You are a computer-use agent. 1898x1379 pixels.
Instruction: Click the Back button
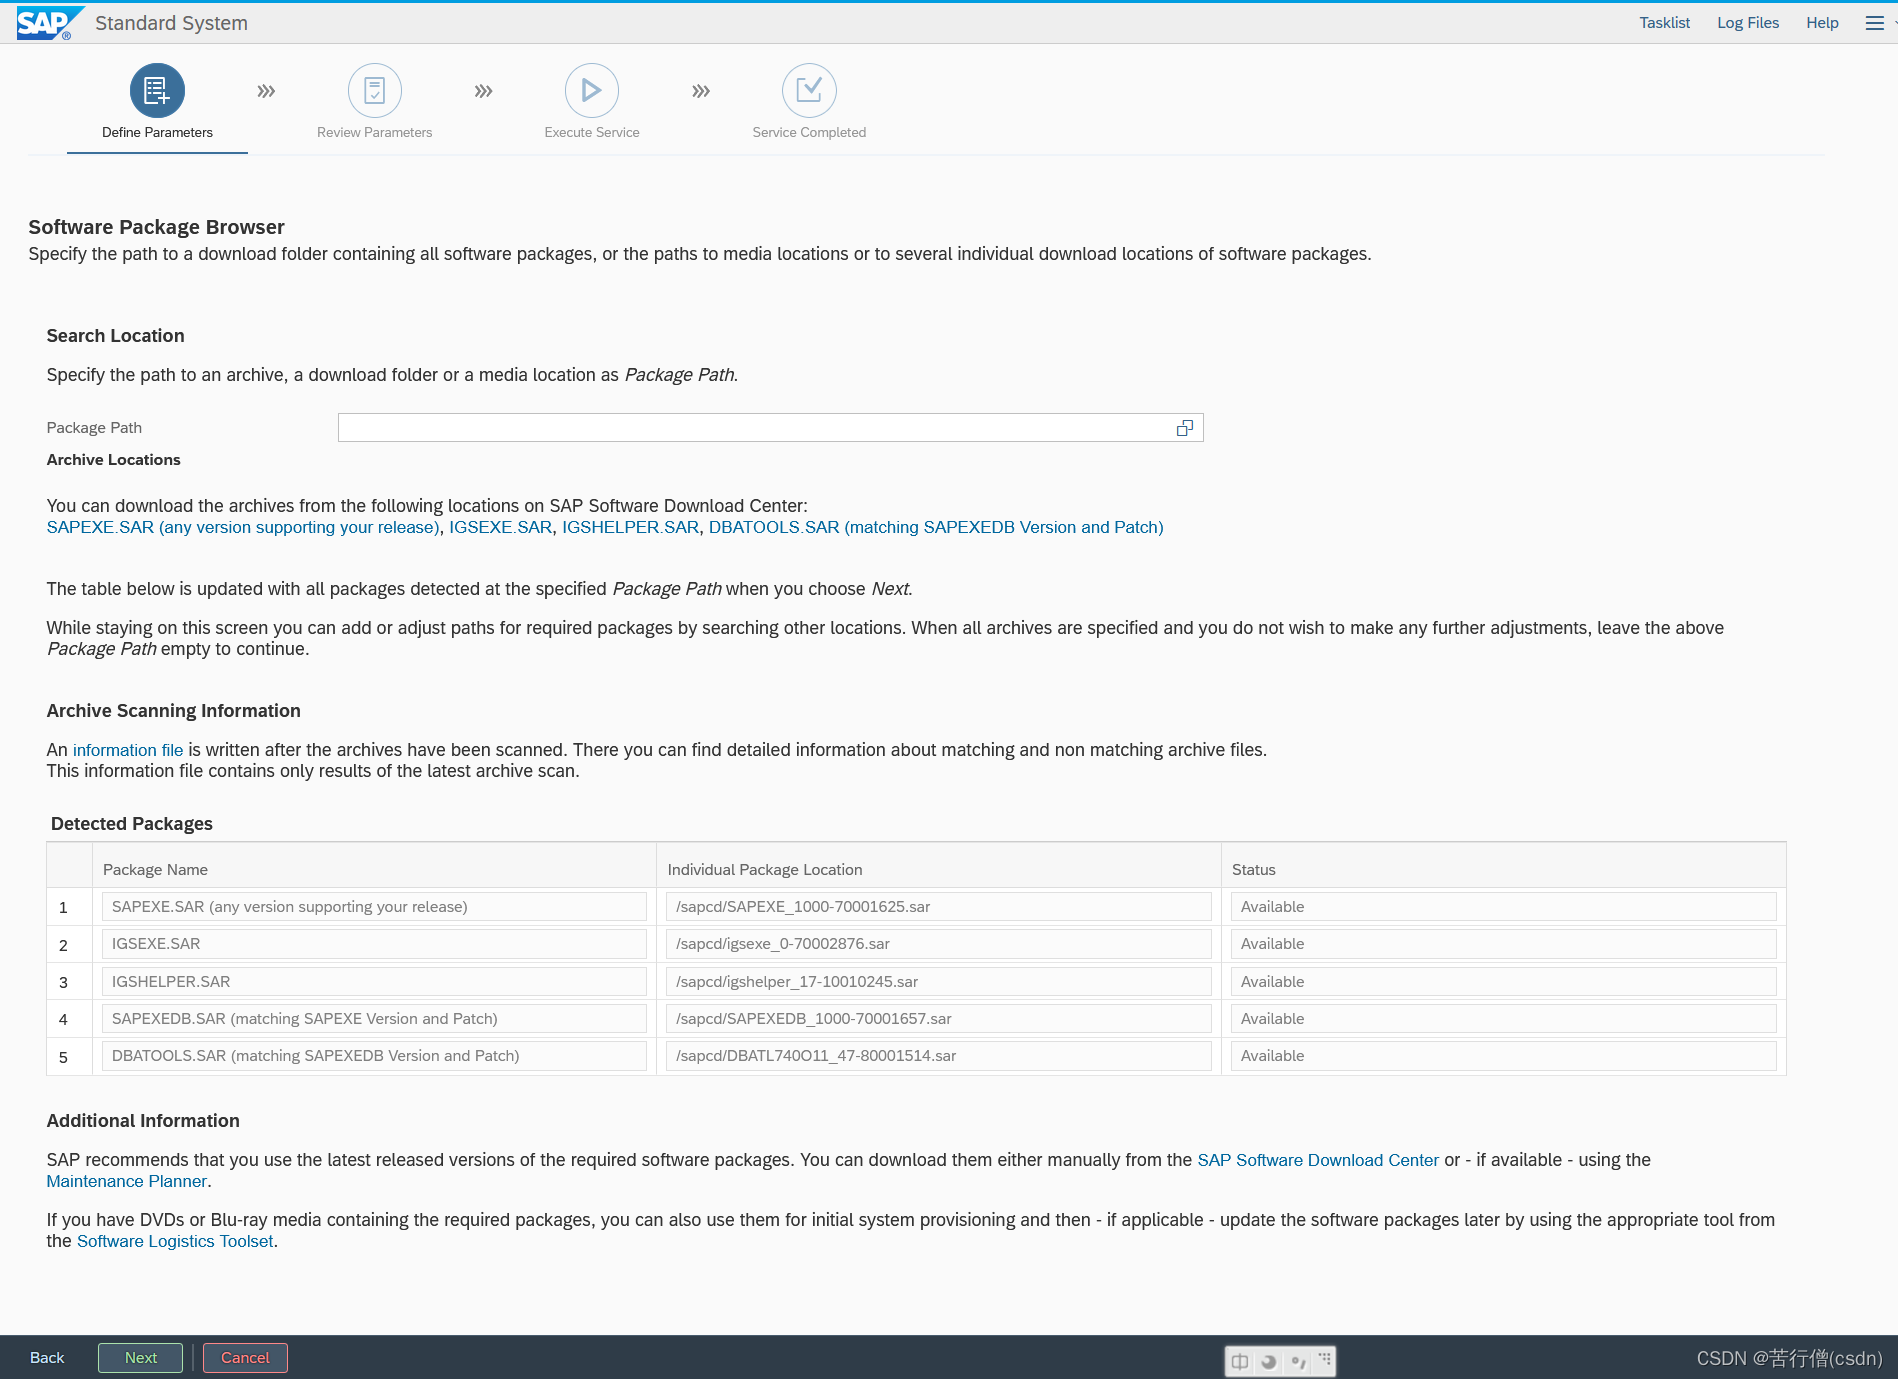(47, 1358)
